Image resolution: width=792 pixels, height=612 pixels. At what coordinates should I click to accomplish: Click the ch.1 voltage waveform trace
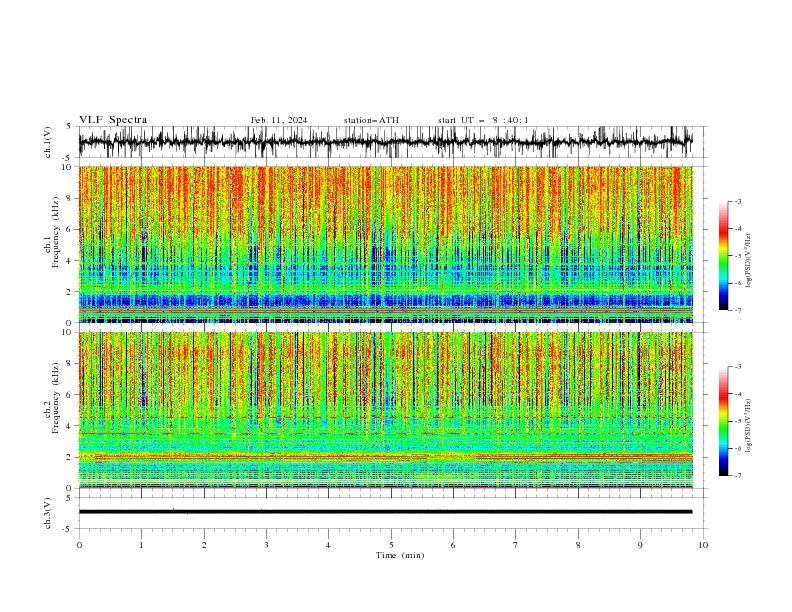point(385,142)
